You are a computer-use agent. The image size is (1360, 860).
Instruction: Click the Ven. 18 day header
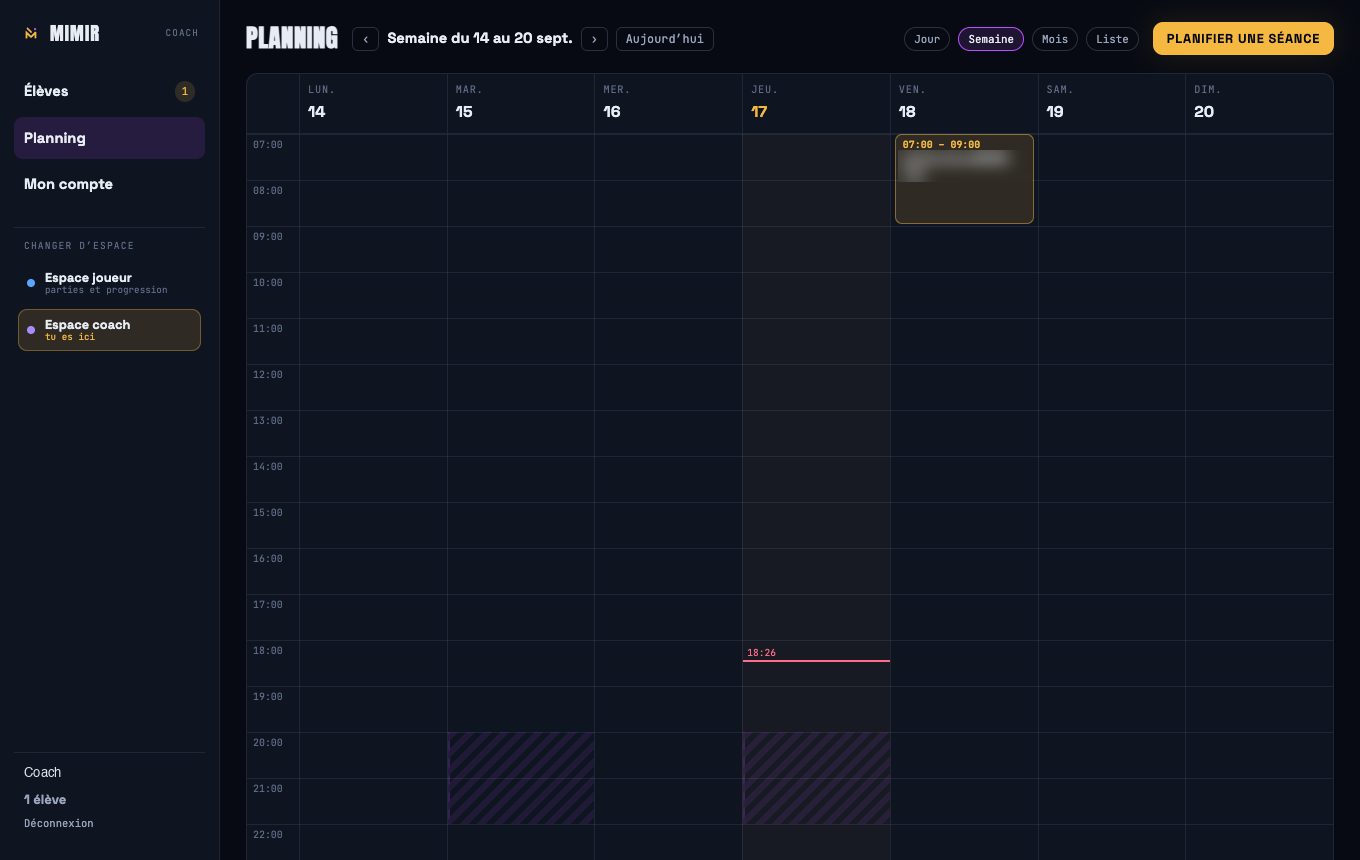964,103
